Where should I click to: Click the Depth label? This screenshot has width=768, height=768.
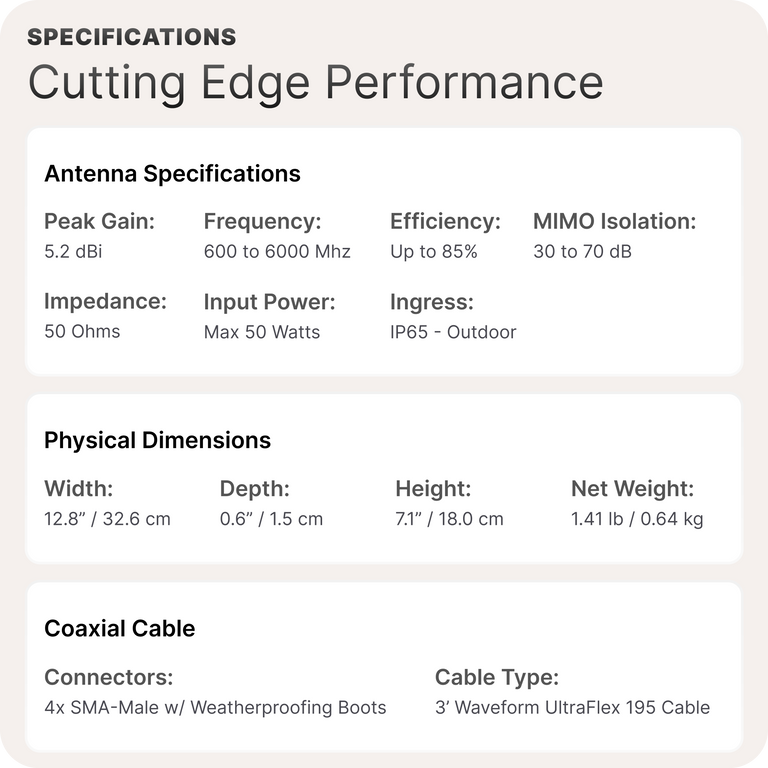(x=254, y=489)
